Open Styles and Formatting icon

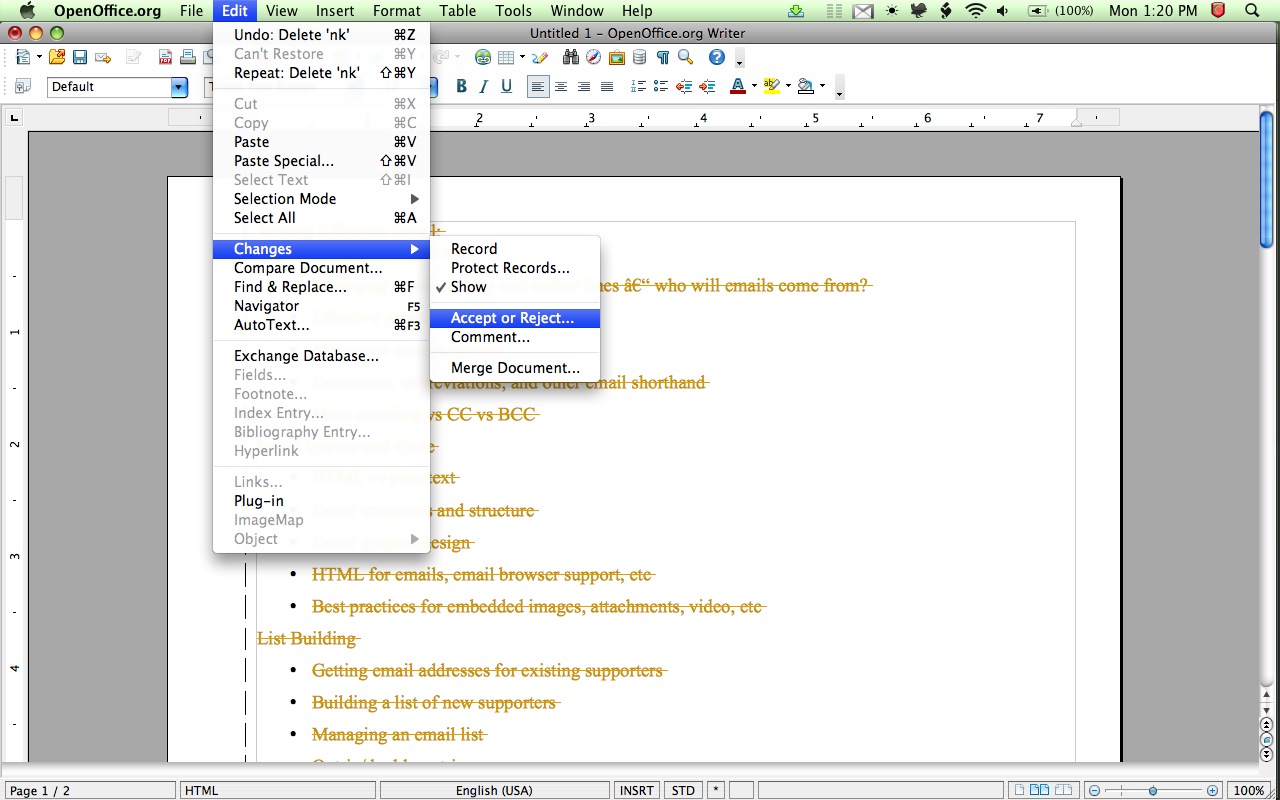point(22,87)
